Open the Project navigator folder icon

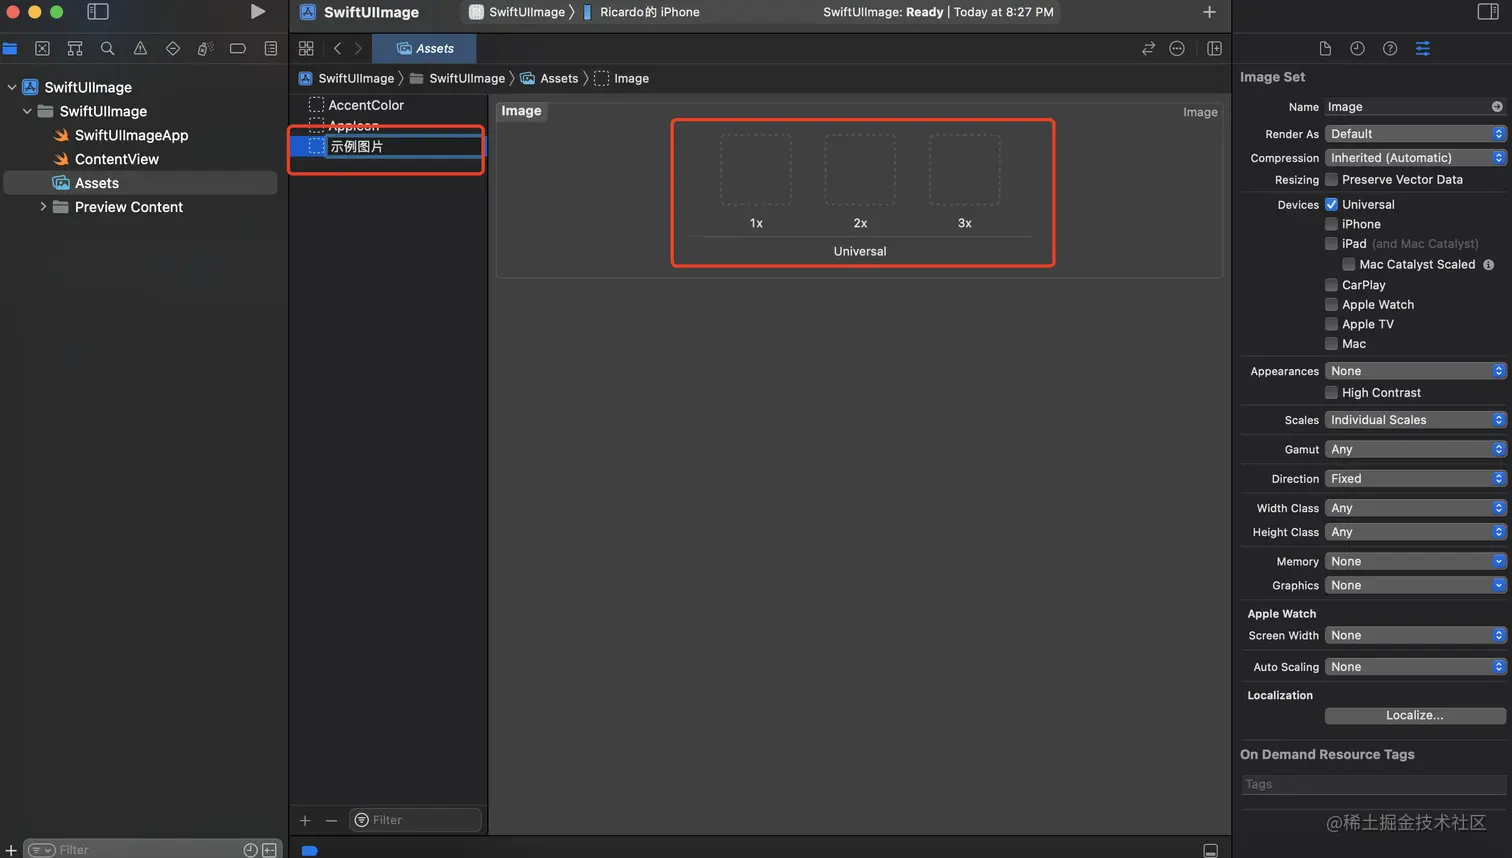coord(10,48)
